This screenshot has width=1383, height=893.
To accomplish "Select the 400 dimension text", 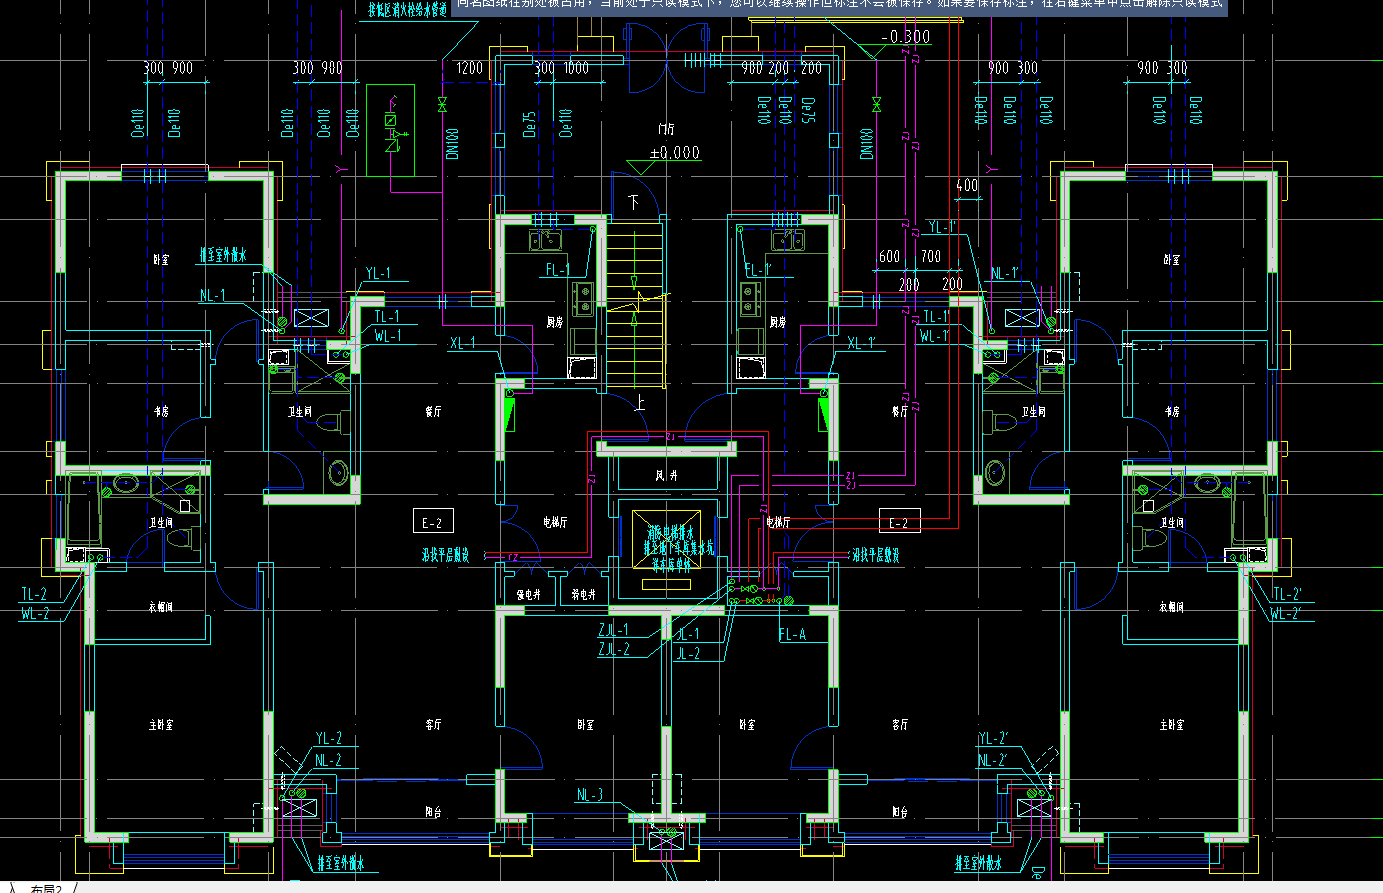I will click(x=967, y=185).
